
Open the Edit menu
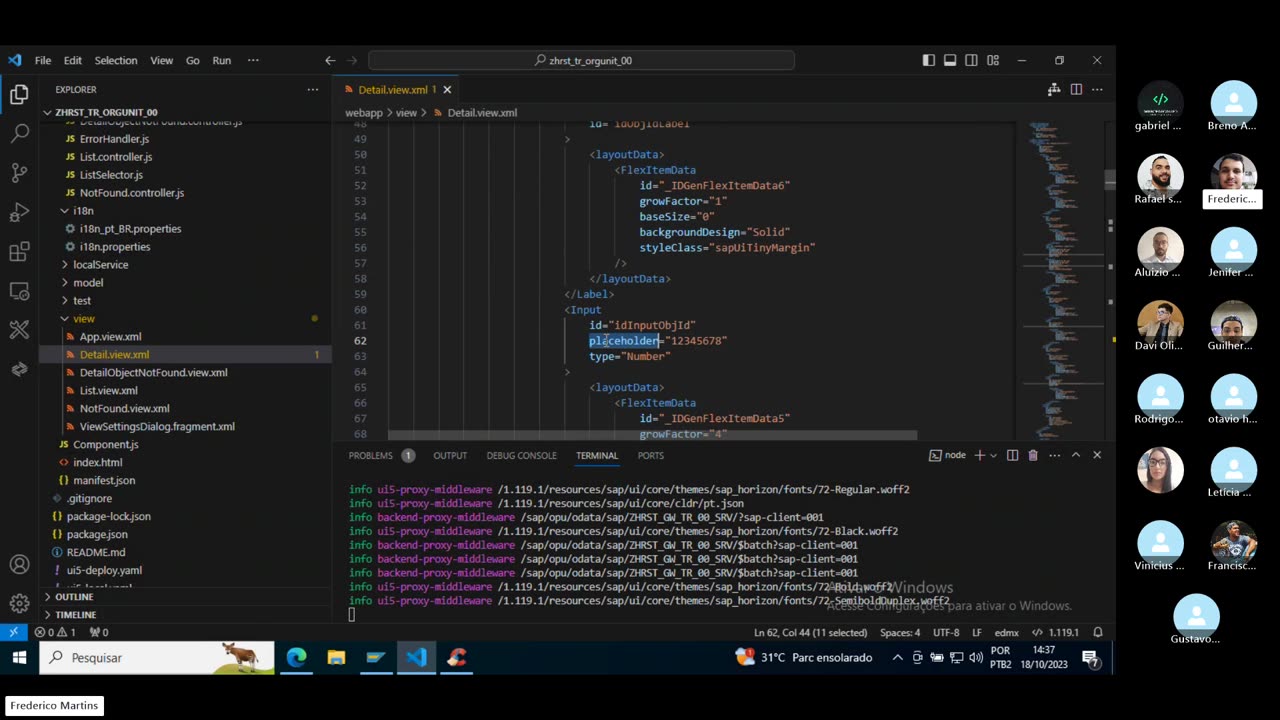tap(73, 60)
